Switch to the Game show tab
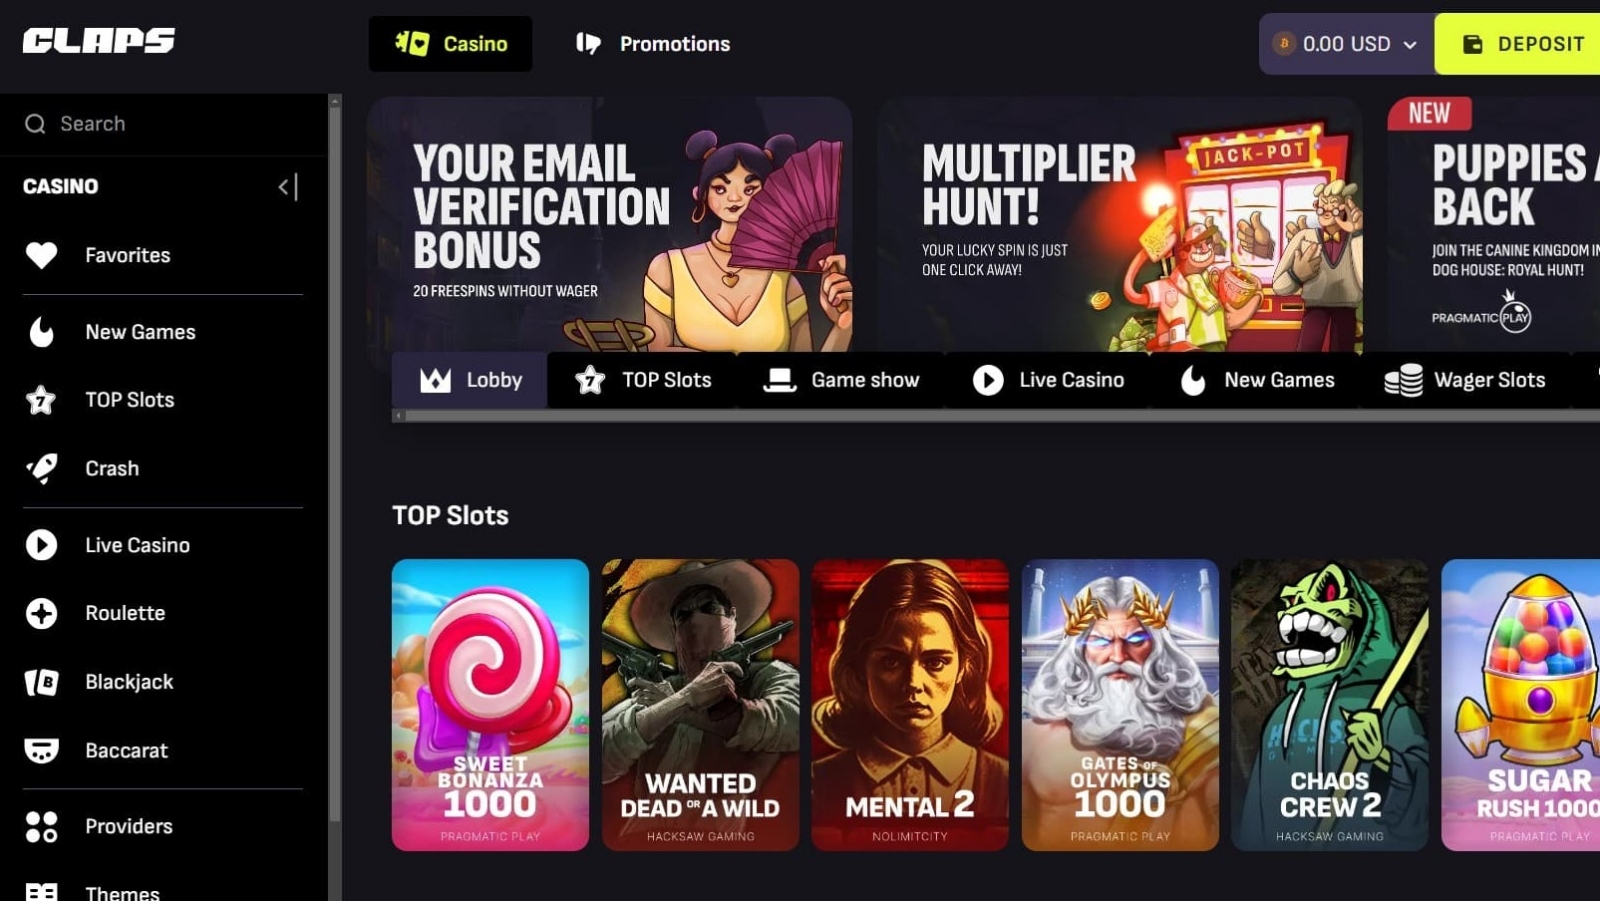 click(841, 380)
